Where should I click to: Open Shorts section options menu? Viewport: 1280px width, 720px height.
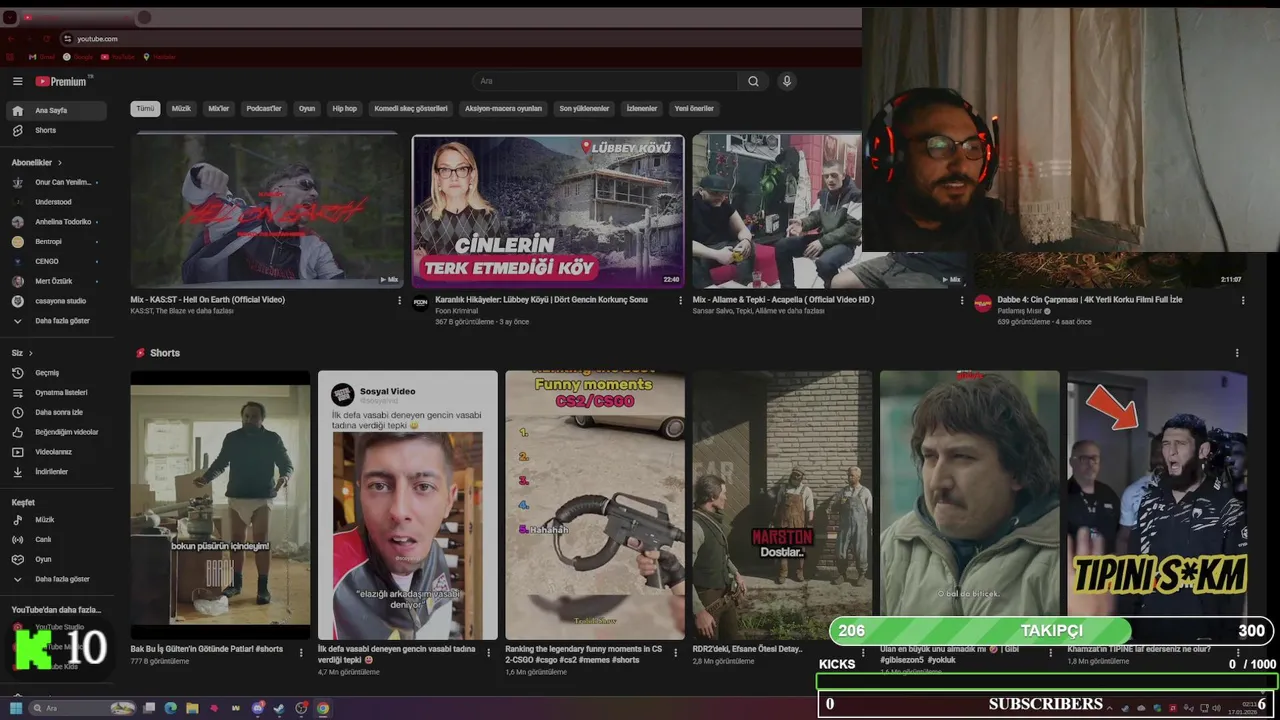click(x=1237, y=353)
